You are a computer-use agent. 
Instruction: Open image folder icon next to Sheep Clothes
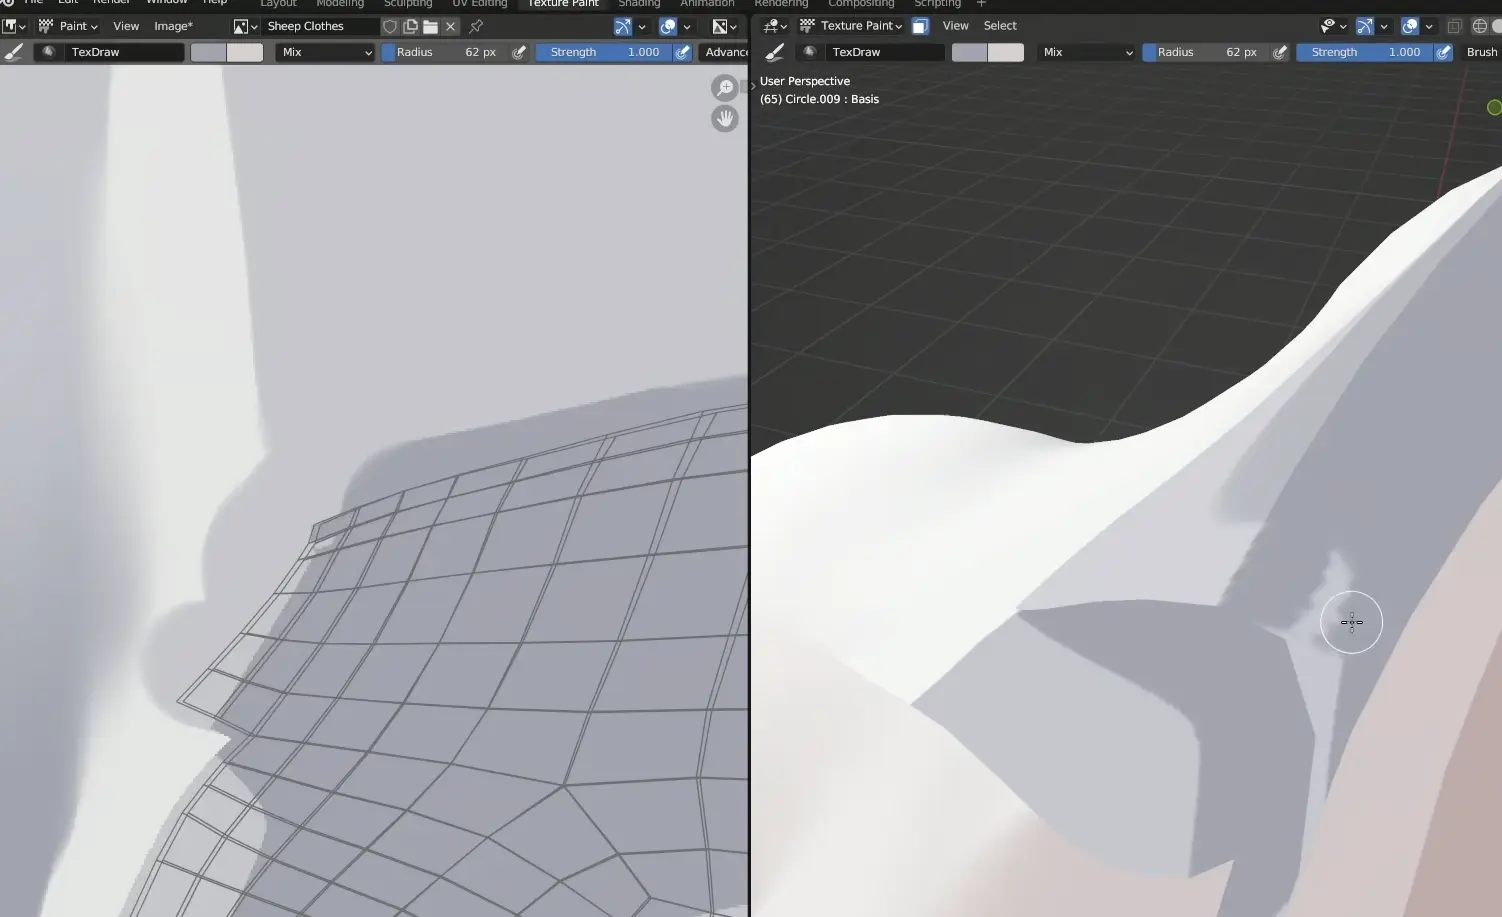(x=430, y=26)
